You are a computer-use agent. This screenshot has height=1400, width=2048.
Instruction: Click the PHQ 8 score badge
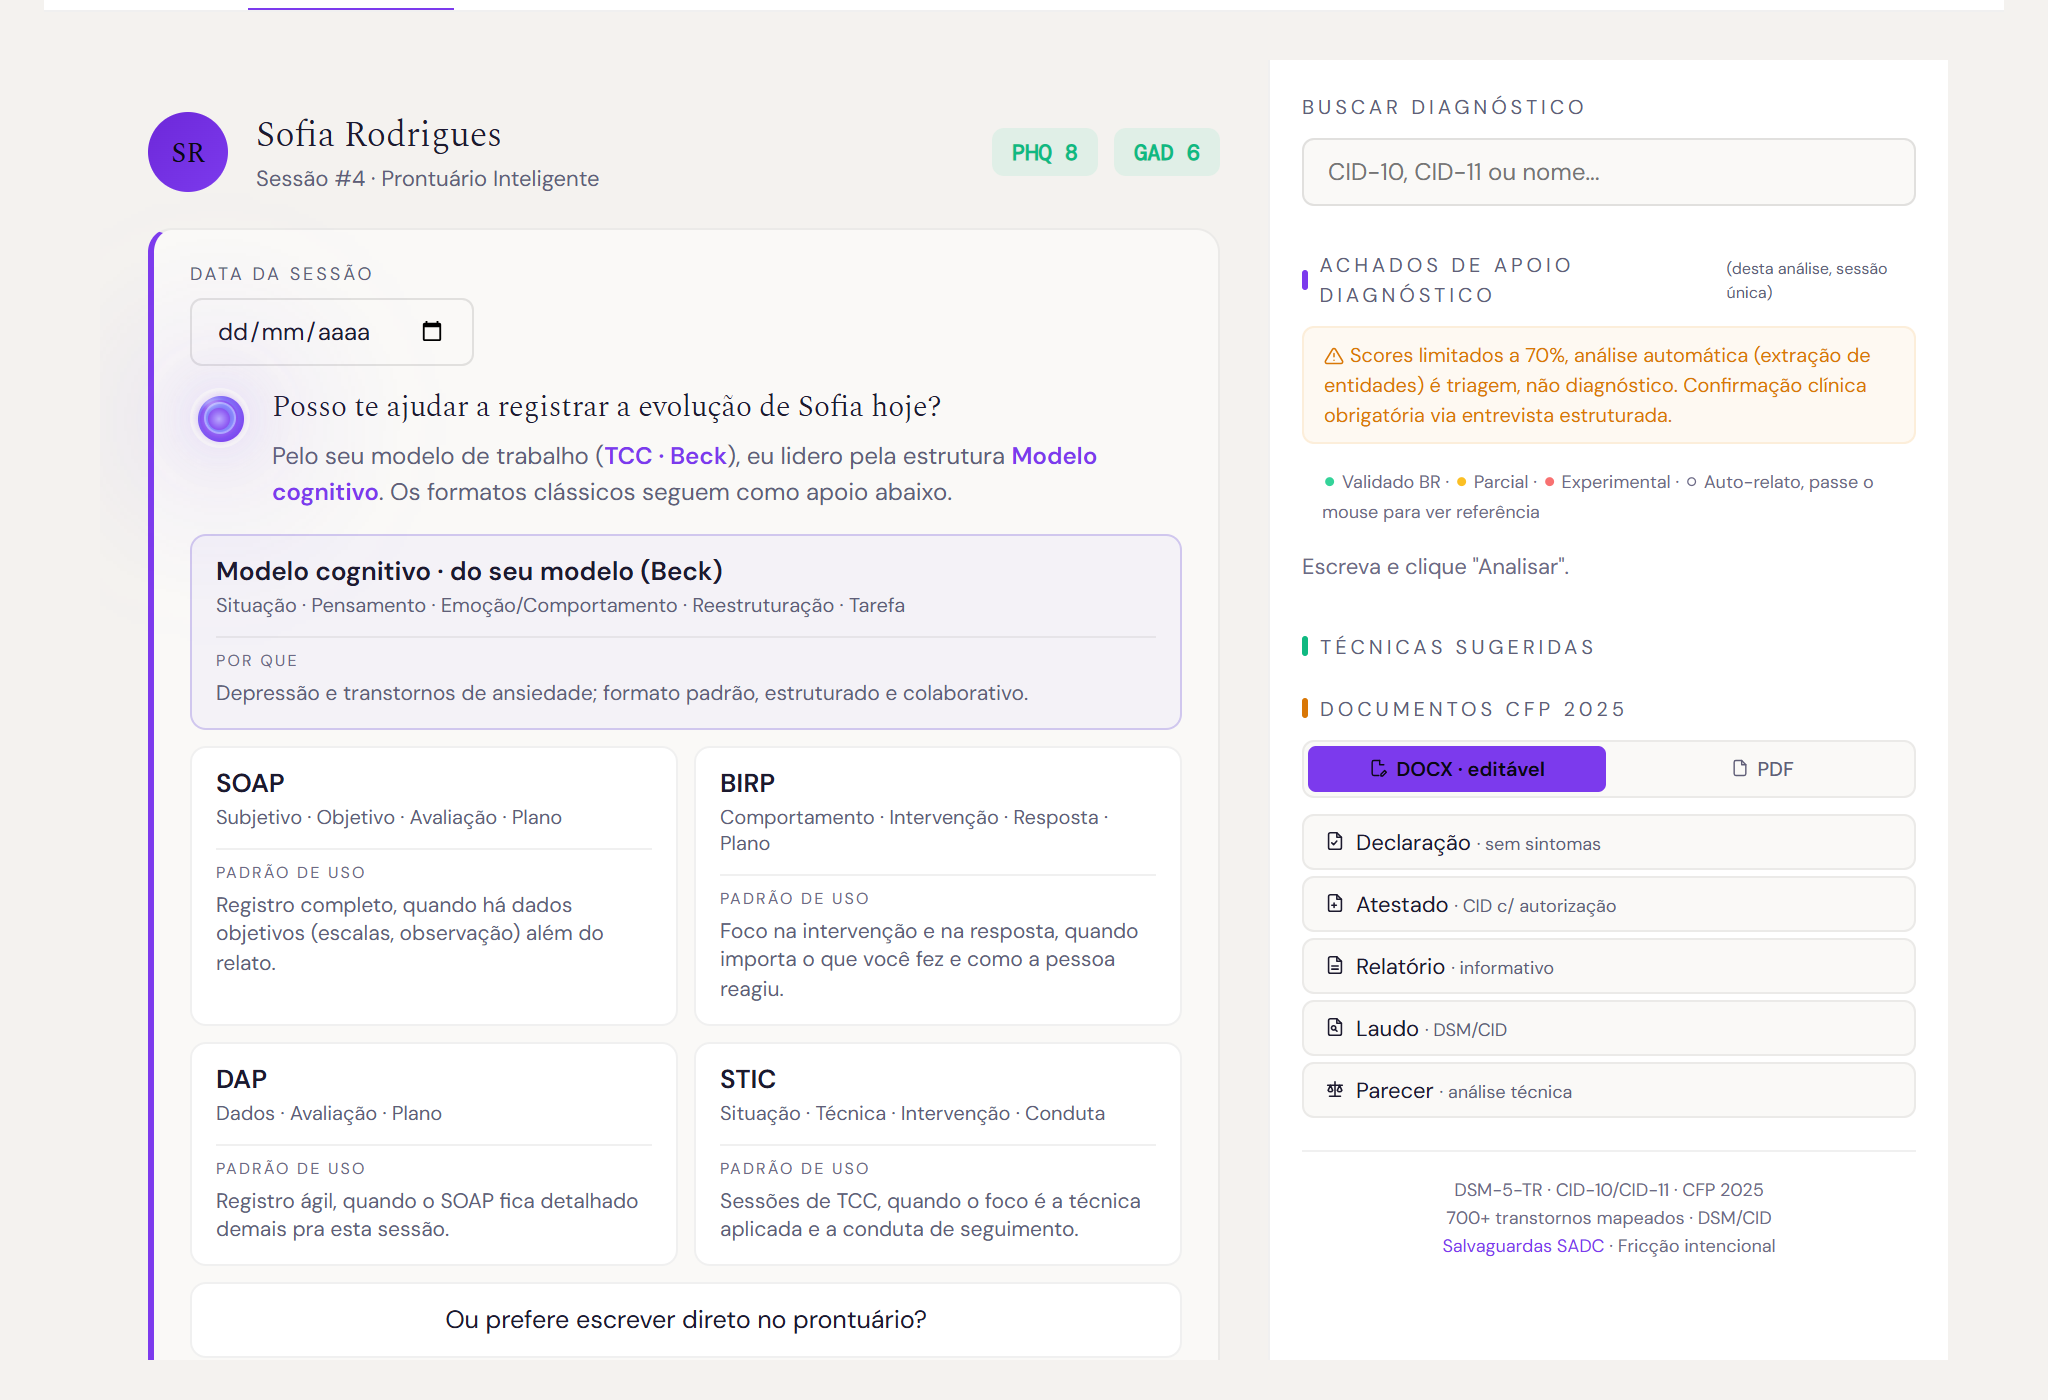click(x=1045, y=152)
